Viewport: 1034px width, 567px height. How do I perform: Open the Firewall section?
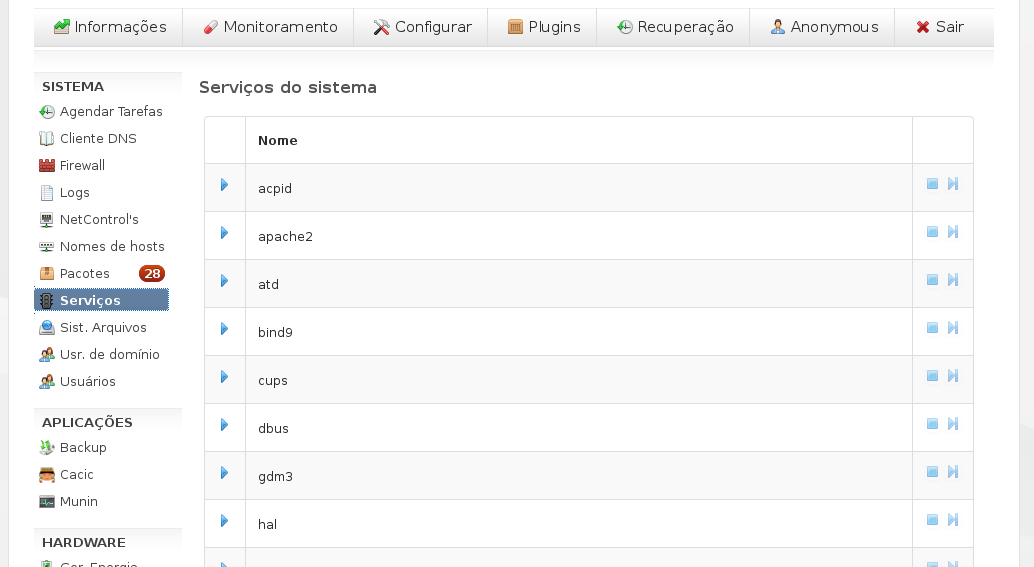(72, 165)
